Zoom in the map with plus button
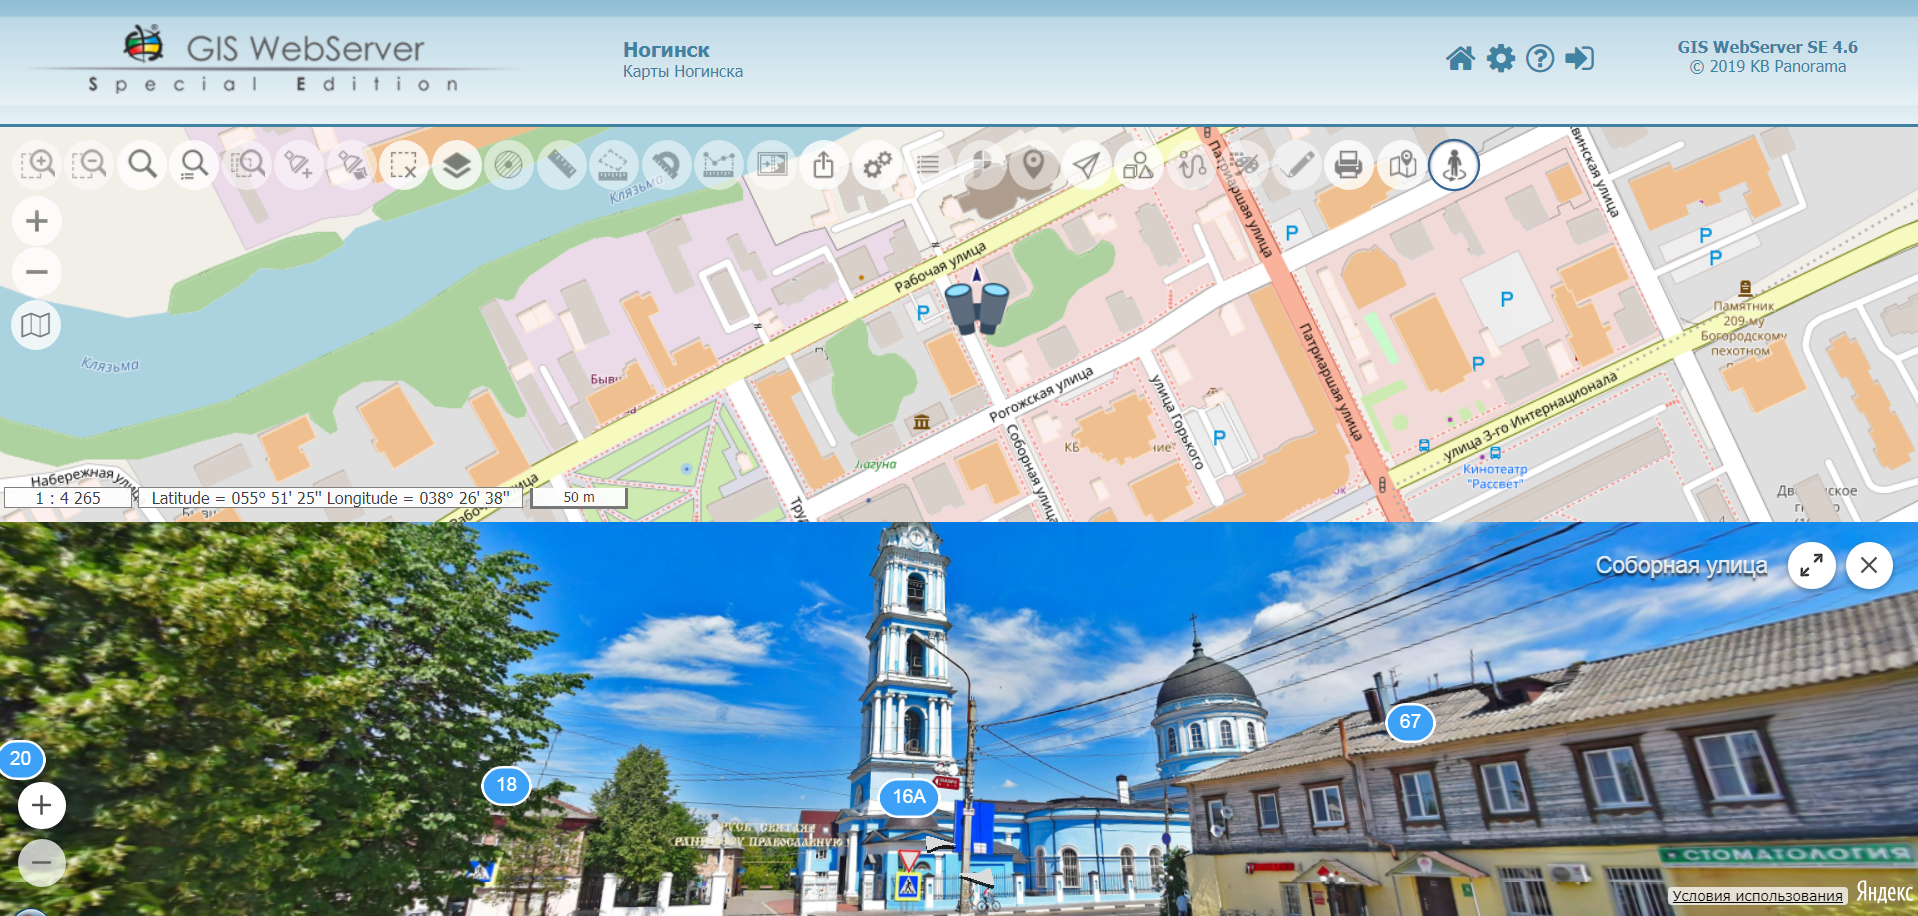 tap(37, 221)
